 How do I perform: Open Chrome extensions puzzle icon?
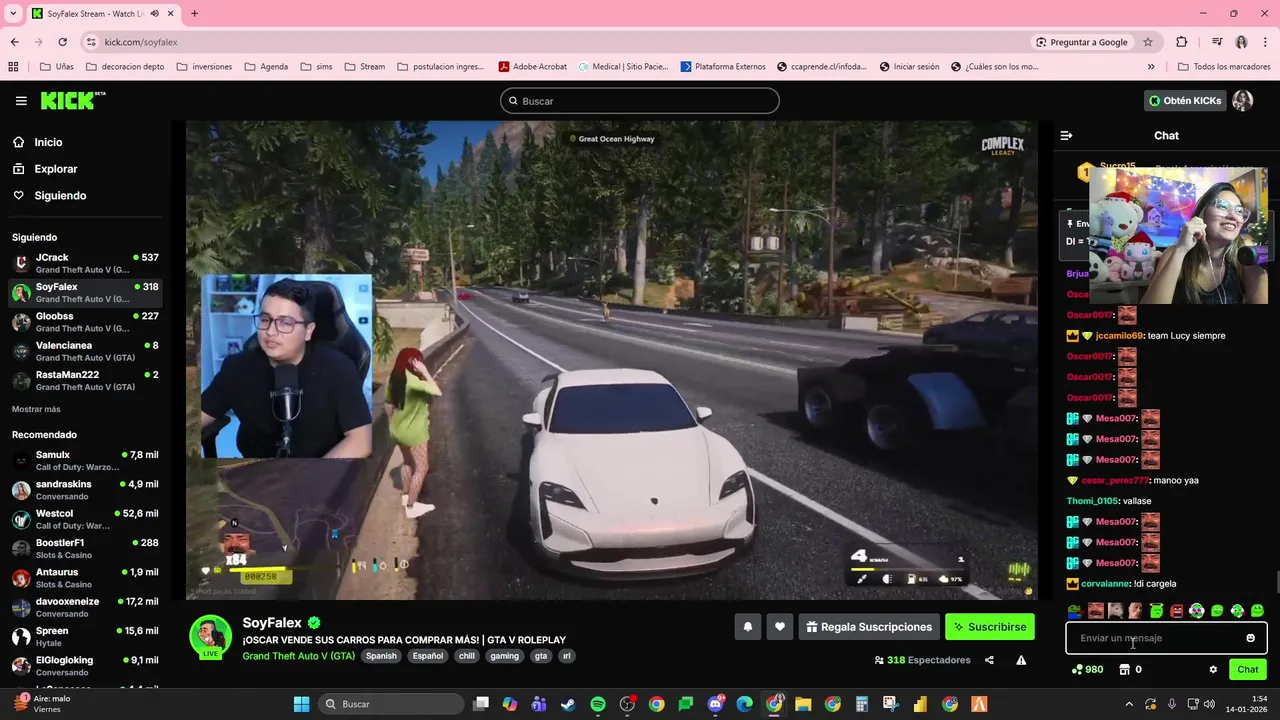[x=1182, y=42]
